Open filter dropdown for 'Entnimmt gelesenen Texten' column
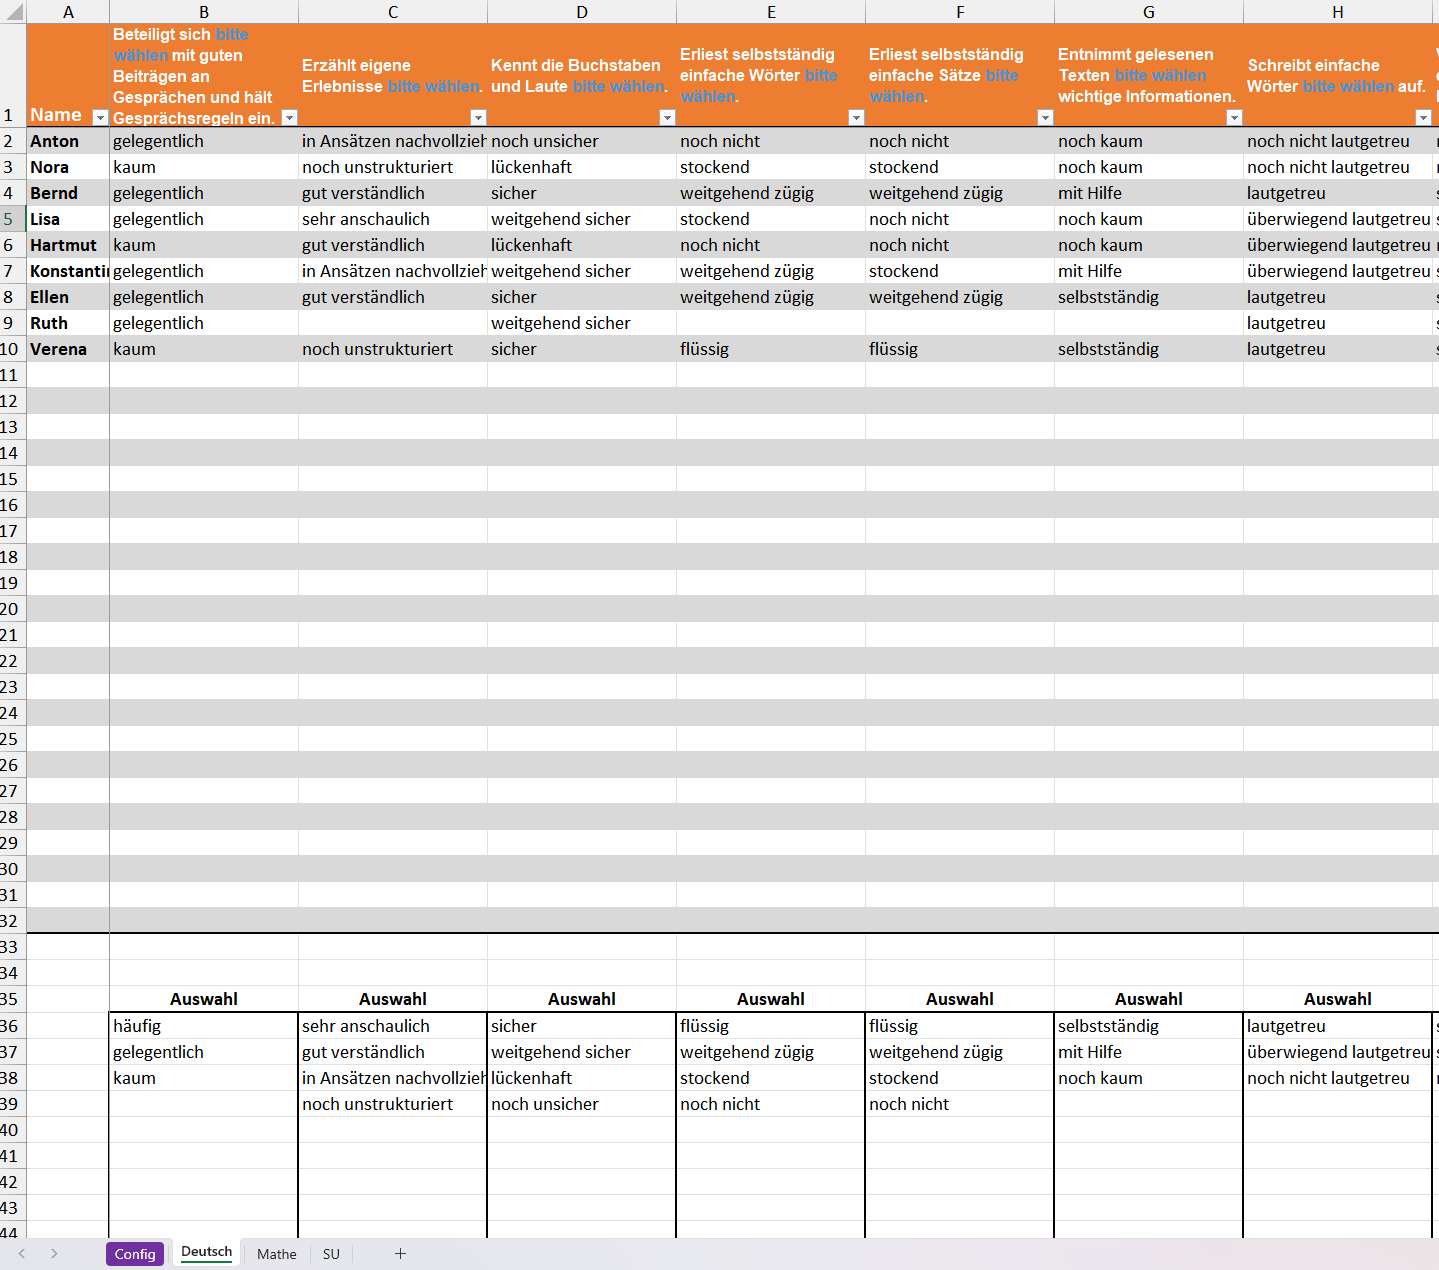This screenshot has height=1270, width=1439. 1234,118
